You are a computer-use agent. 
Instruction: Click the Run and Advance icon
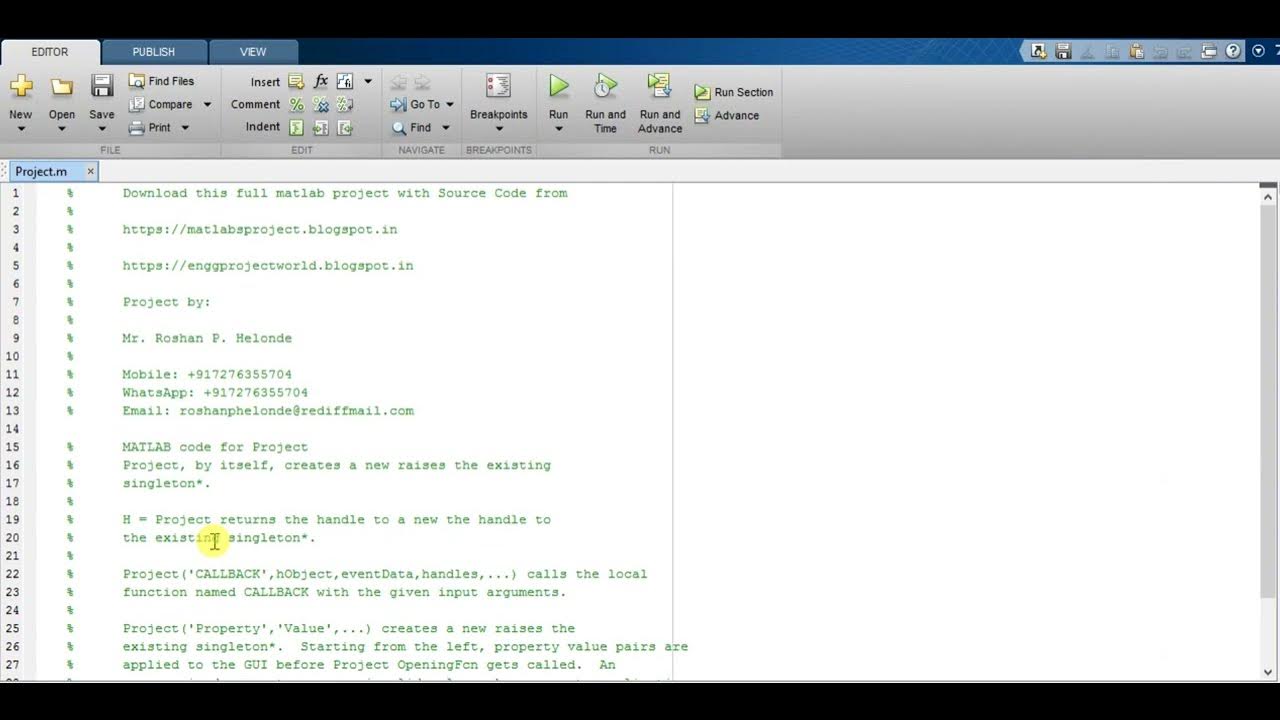[659, 86]
